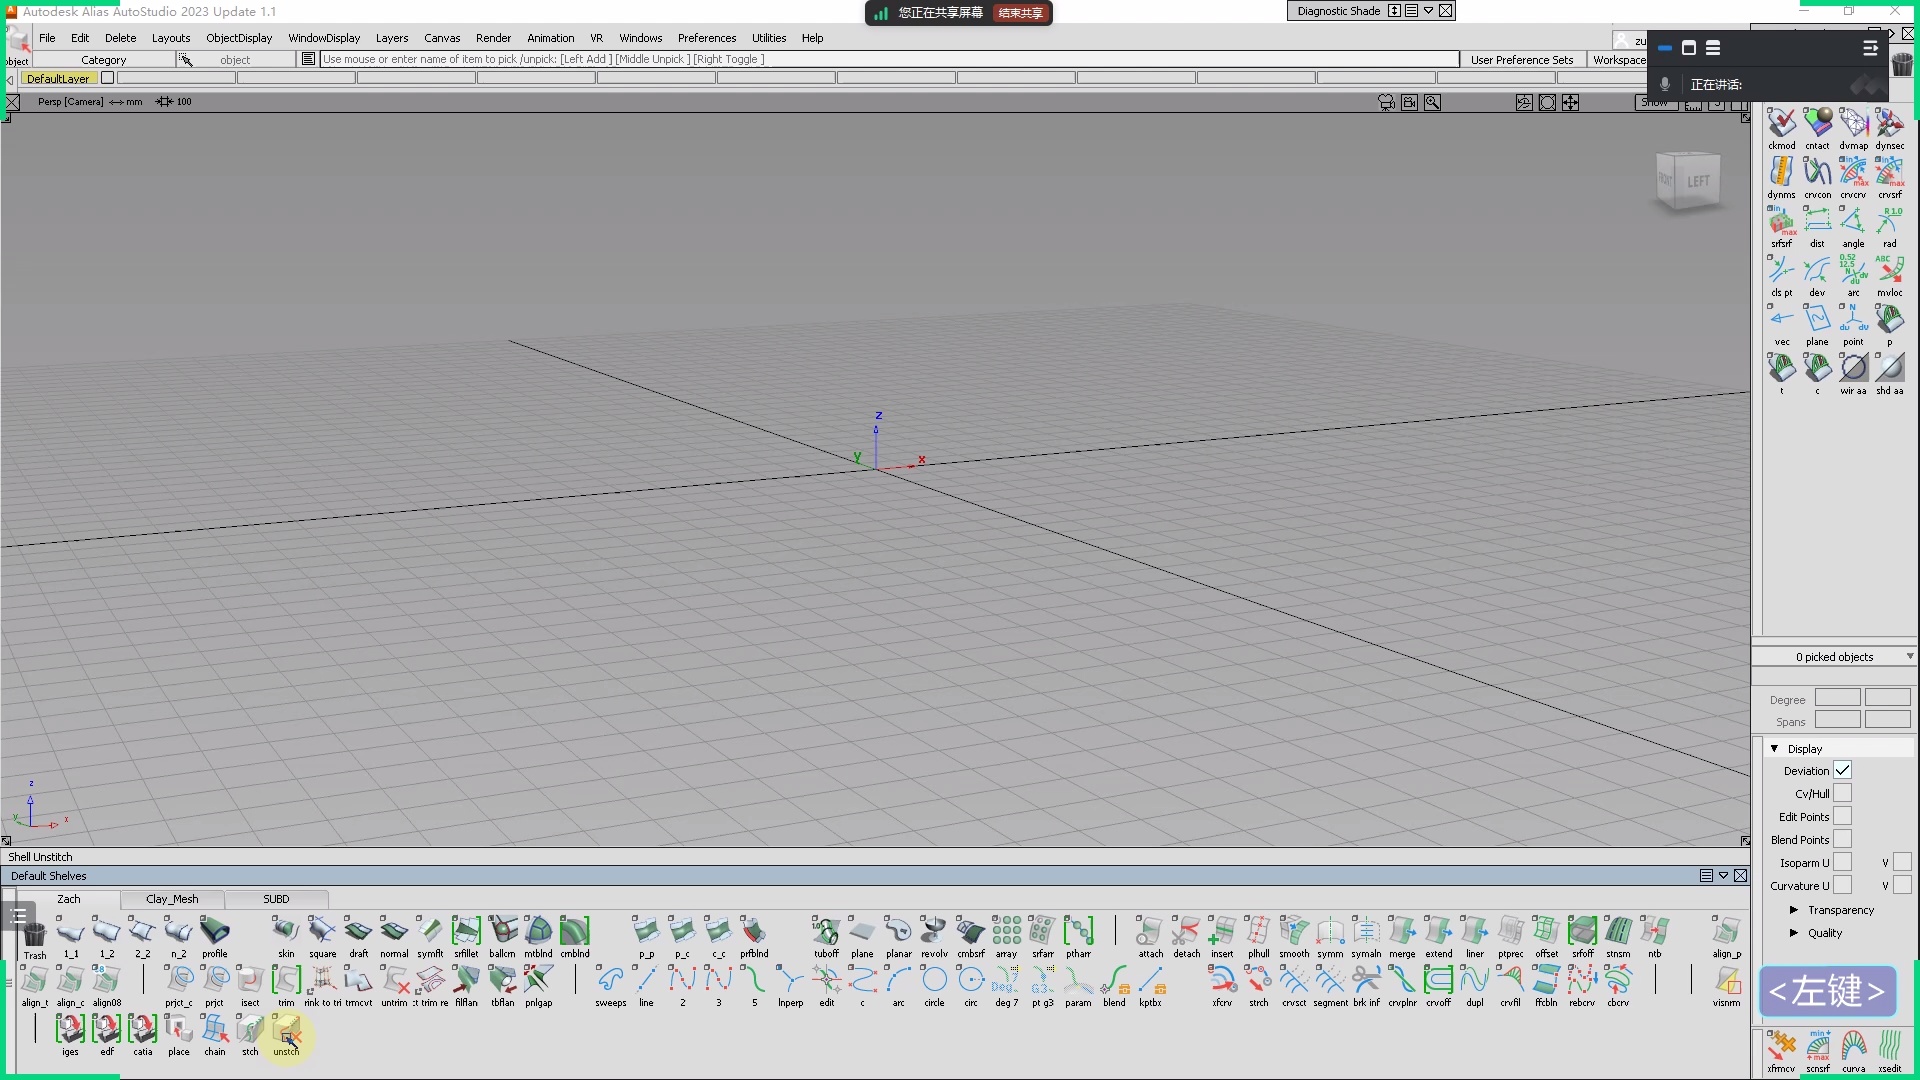The height and width of the screenshot is (1080, 1920).
Task: Click the pick object name input field
Action: point(888,59)
